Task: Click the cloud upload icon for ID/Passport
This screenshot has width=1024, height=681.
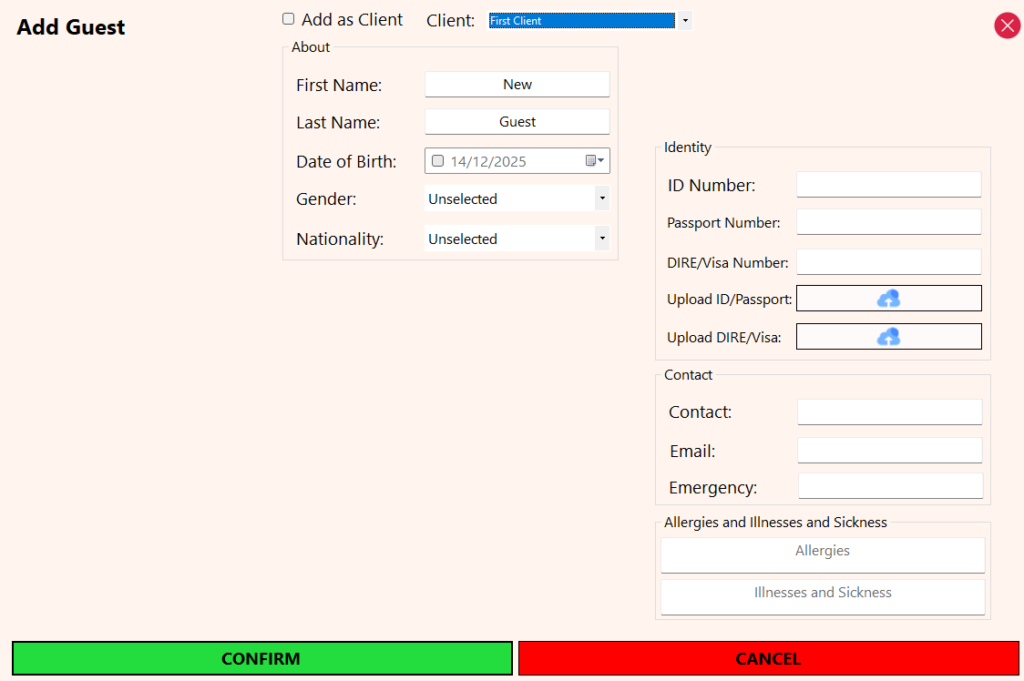Action: [888, 298]
